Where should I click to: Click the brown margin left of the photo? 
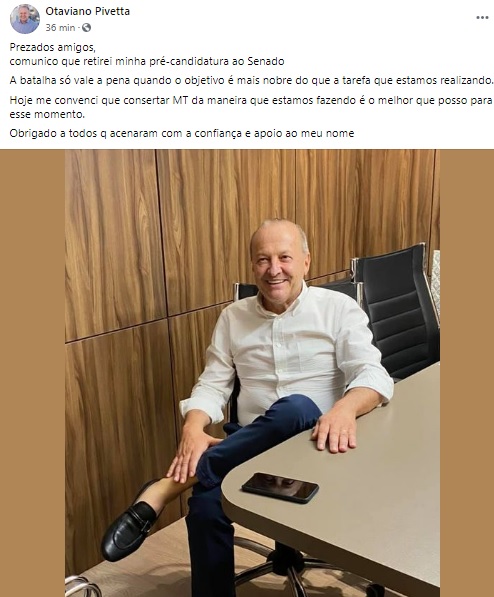point(32,373)
